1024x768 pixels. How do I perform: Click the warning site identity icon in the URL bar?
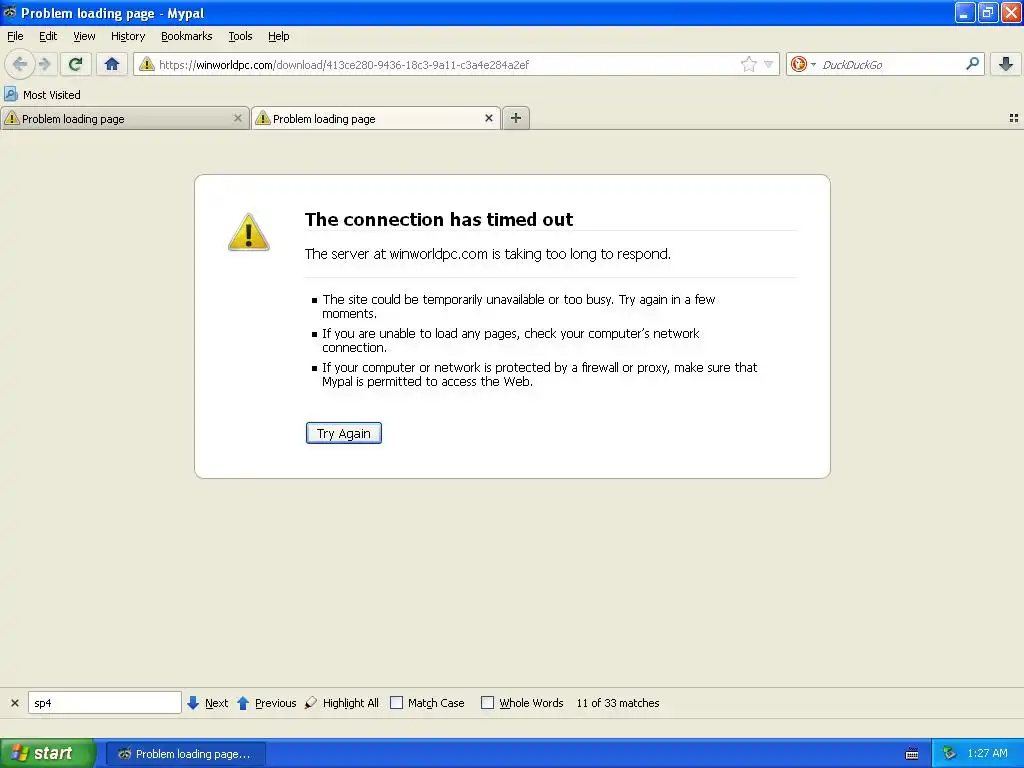point(146,64)
